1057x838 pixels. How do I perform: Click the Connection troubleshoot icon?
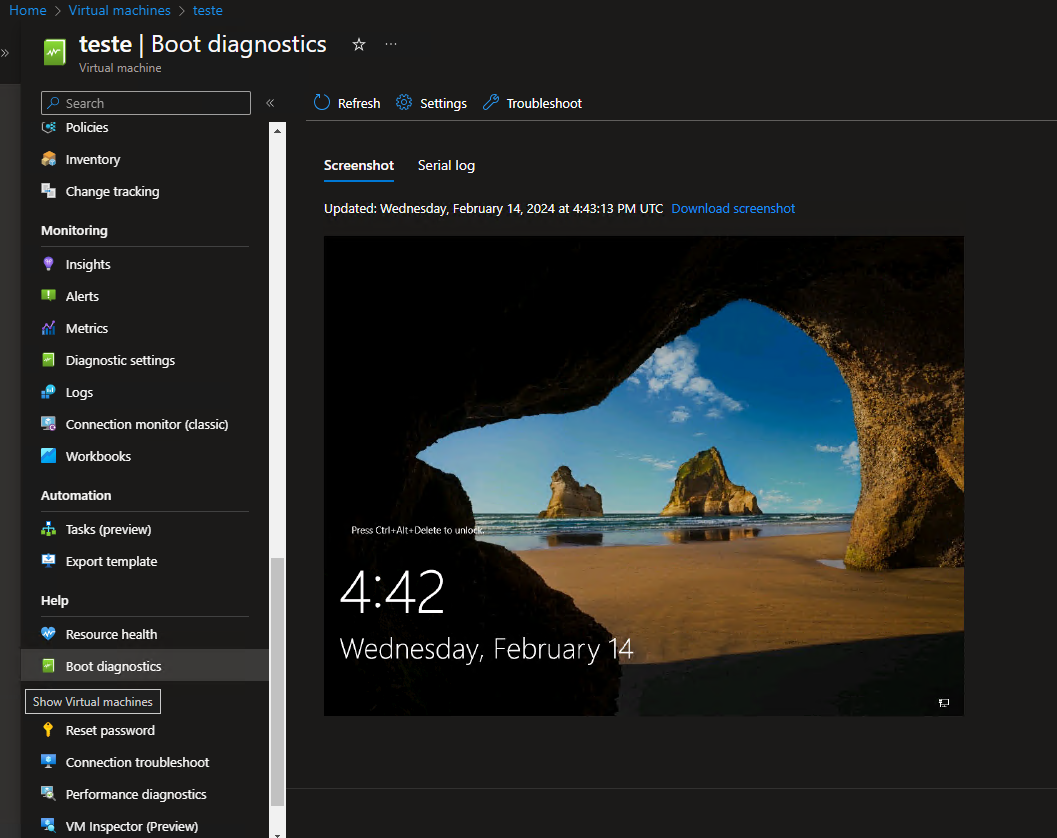(x=49, y=761)
